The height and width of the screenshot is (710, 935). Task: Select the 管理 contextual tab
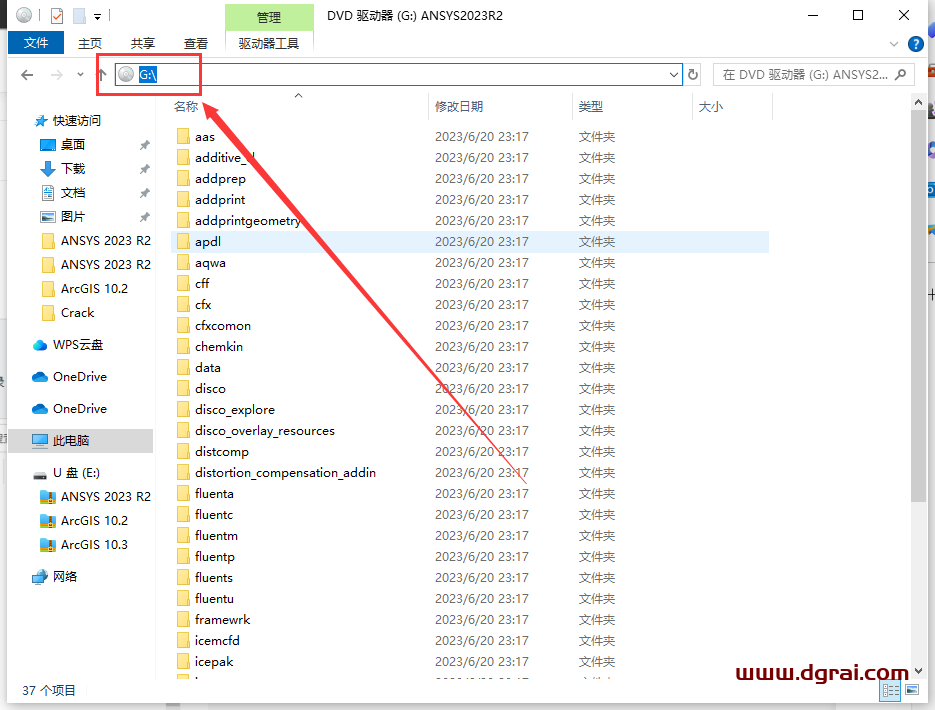point(269,17)
